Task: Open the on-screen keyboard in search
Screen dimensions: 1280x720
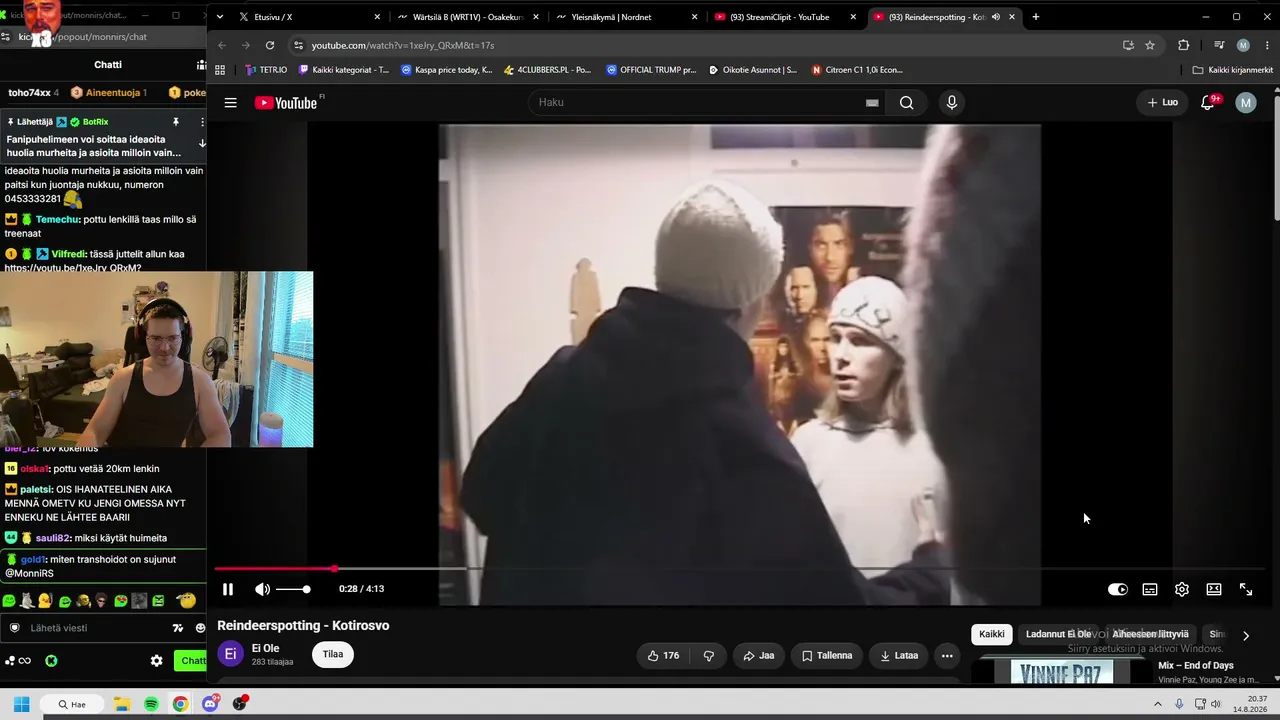Action: tap(872, 102)
